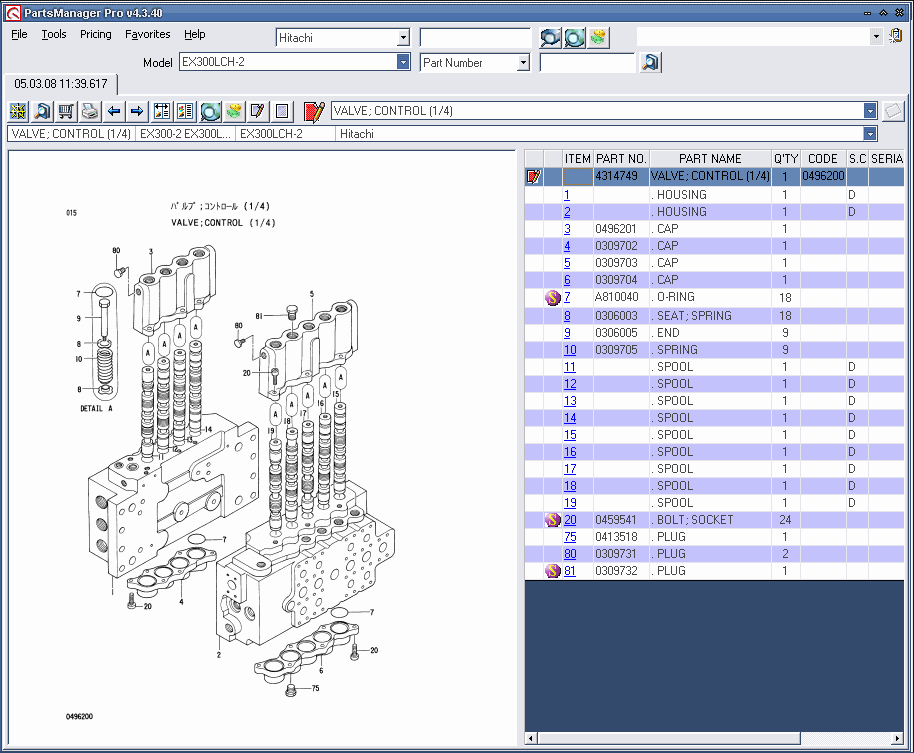
Task: Click item 7 O-RING link
Action: pyautogui.click(x=567, y=298)
